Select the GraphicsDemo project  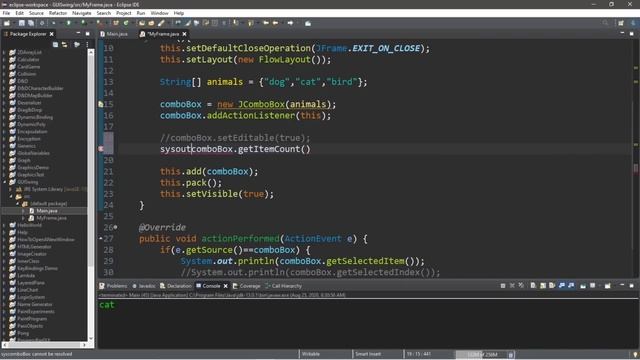pos(33,168)
